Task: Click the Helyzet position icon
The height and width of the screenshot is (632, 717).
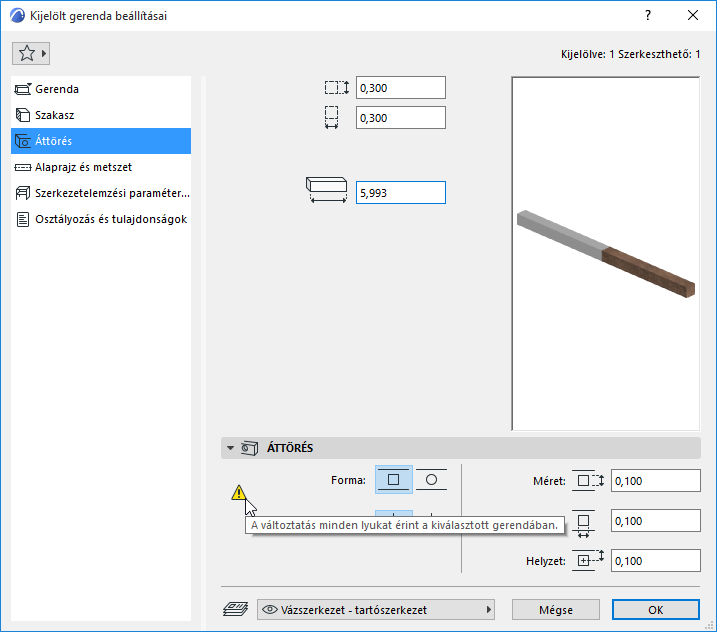Action: pos(588,560)
